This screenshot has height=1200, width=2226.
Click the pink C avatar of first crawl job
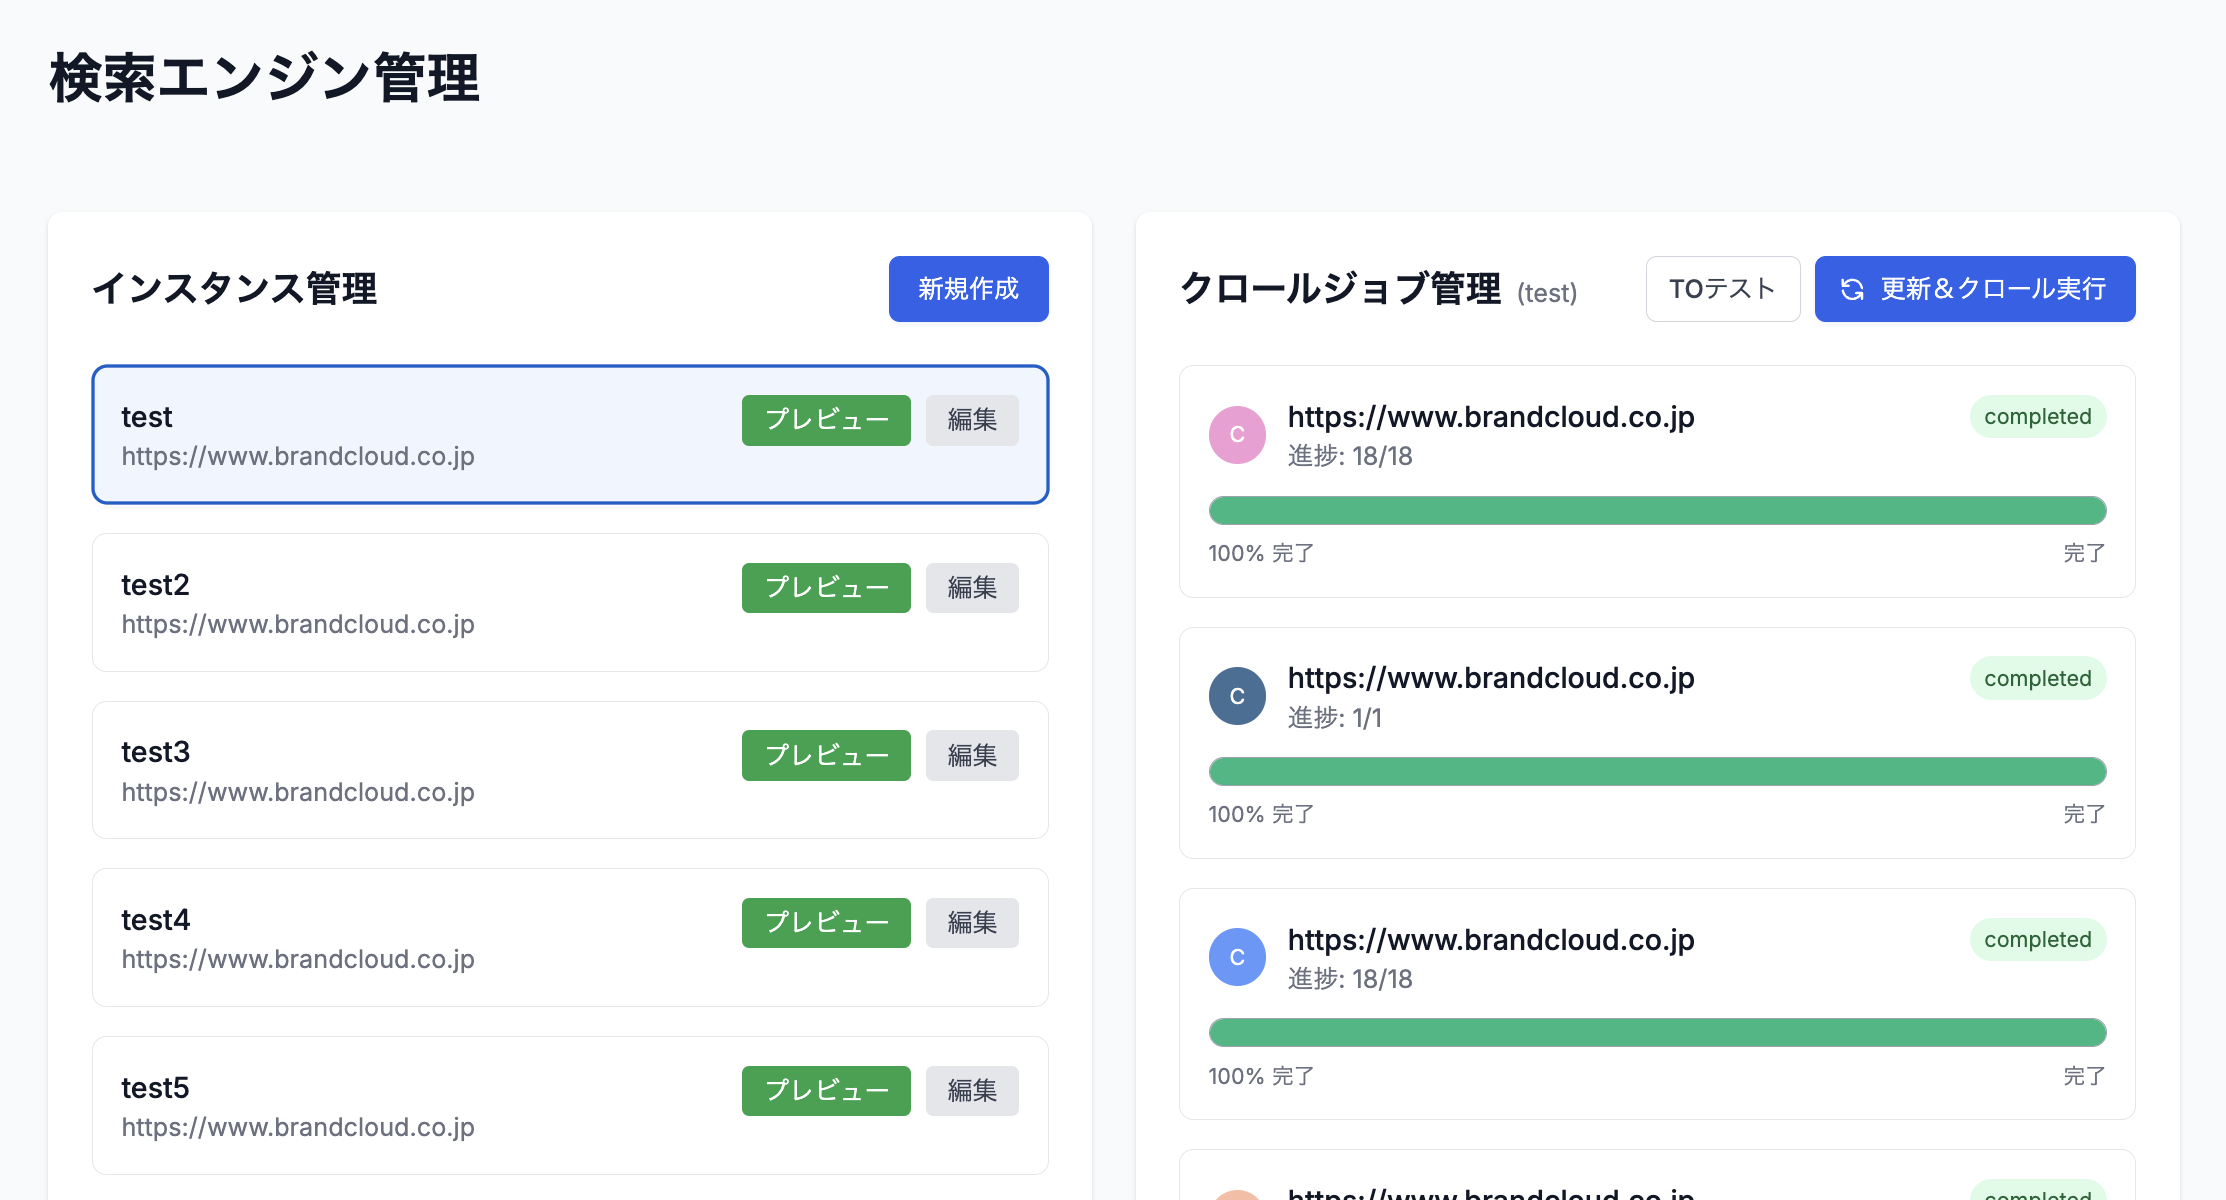click(x=1237, y=435)
